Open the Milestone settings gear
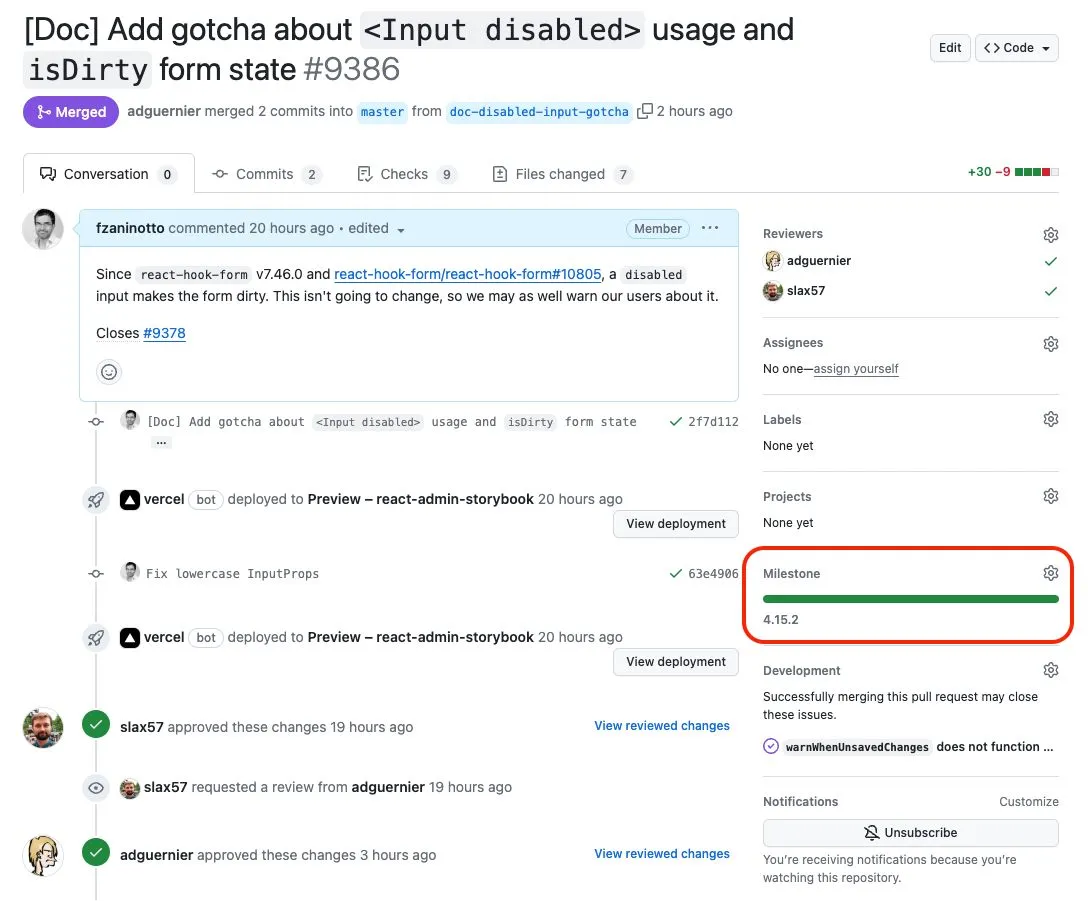This screenshot has height=901, width=1088. (x=1051, y=572)
